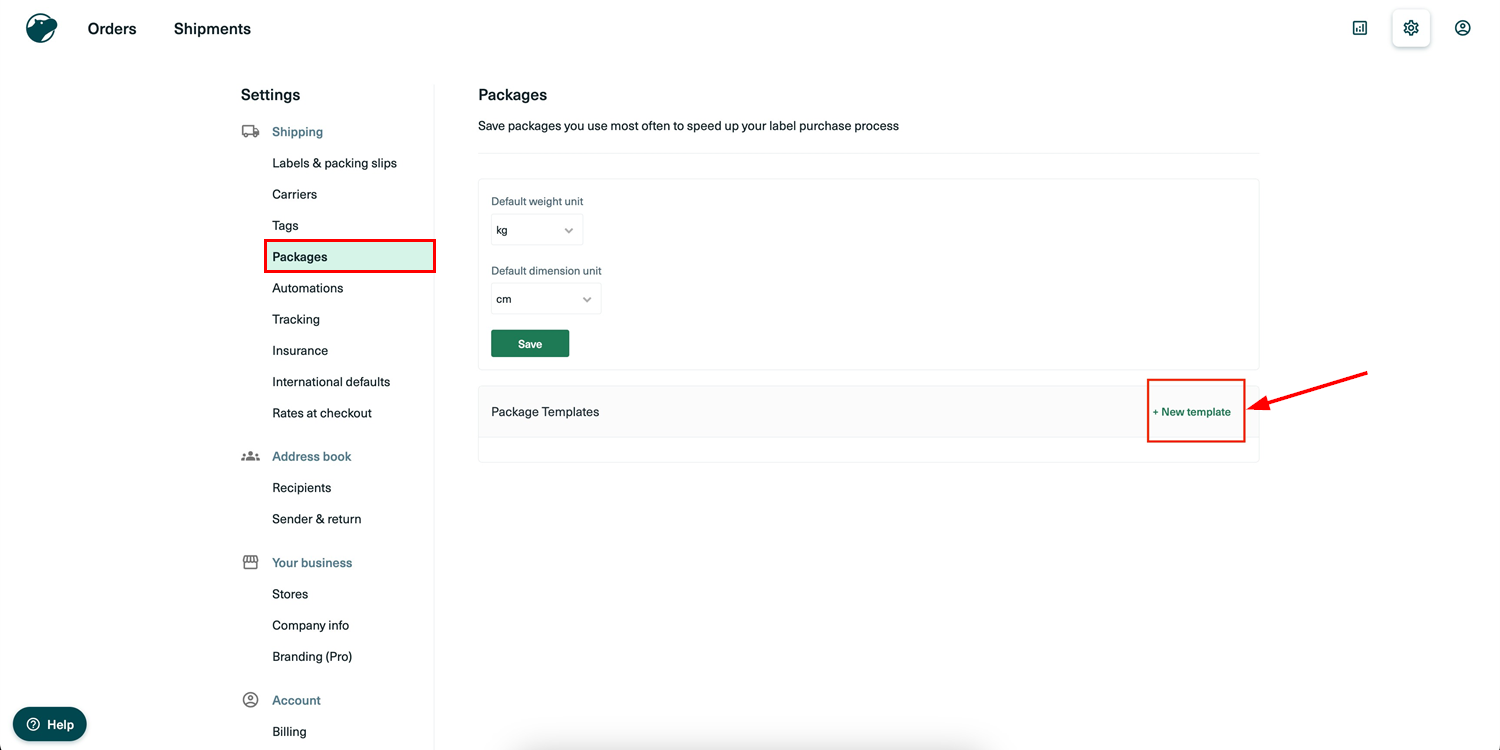
Task: Click the Shipping truck icon
Action: tap(250, 132)
